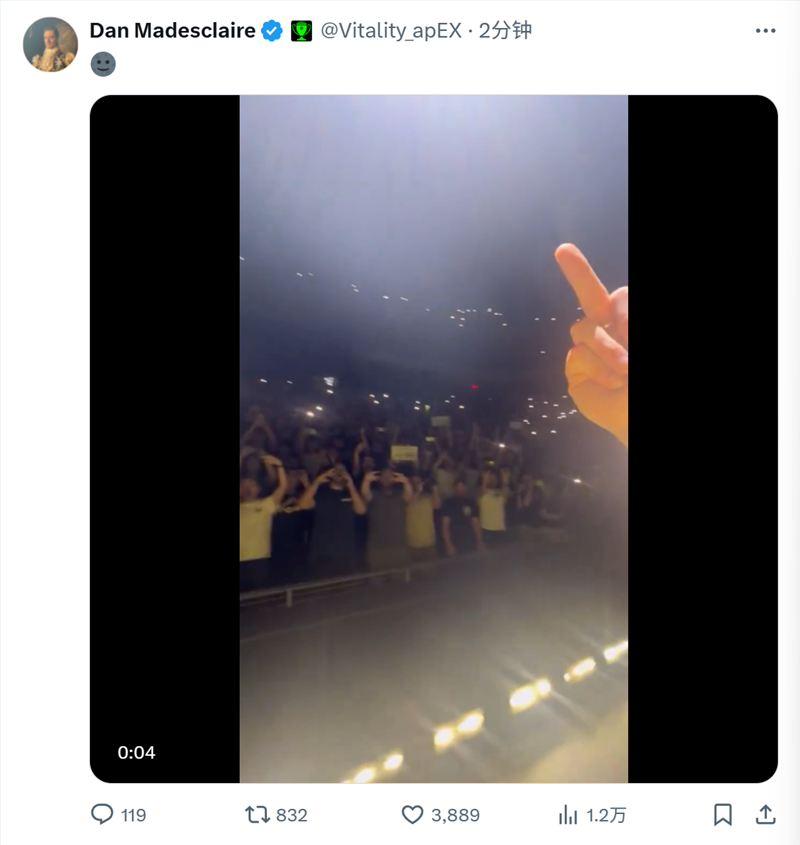Open Dan Madesclaire's profile avatar
The height and width of the screenshot is (845, 800).
coord(50,44)
